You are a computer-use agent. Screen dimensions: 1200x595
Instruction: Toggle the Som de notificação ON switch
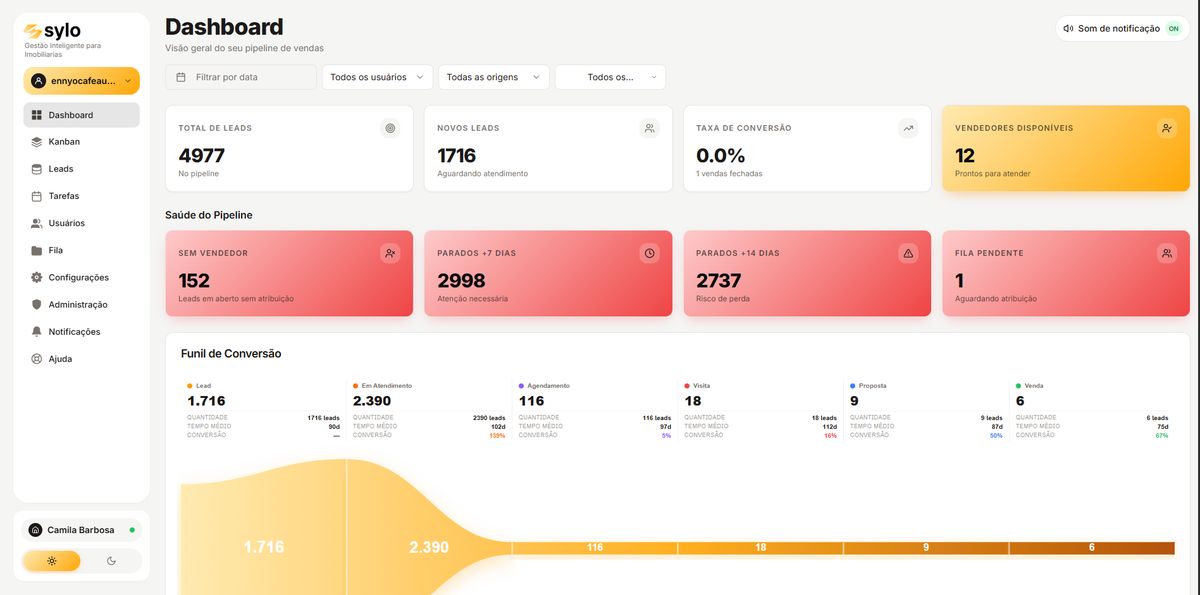point(1174,29)
